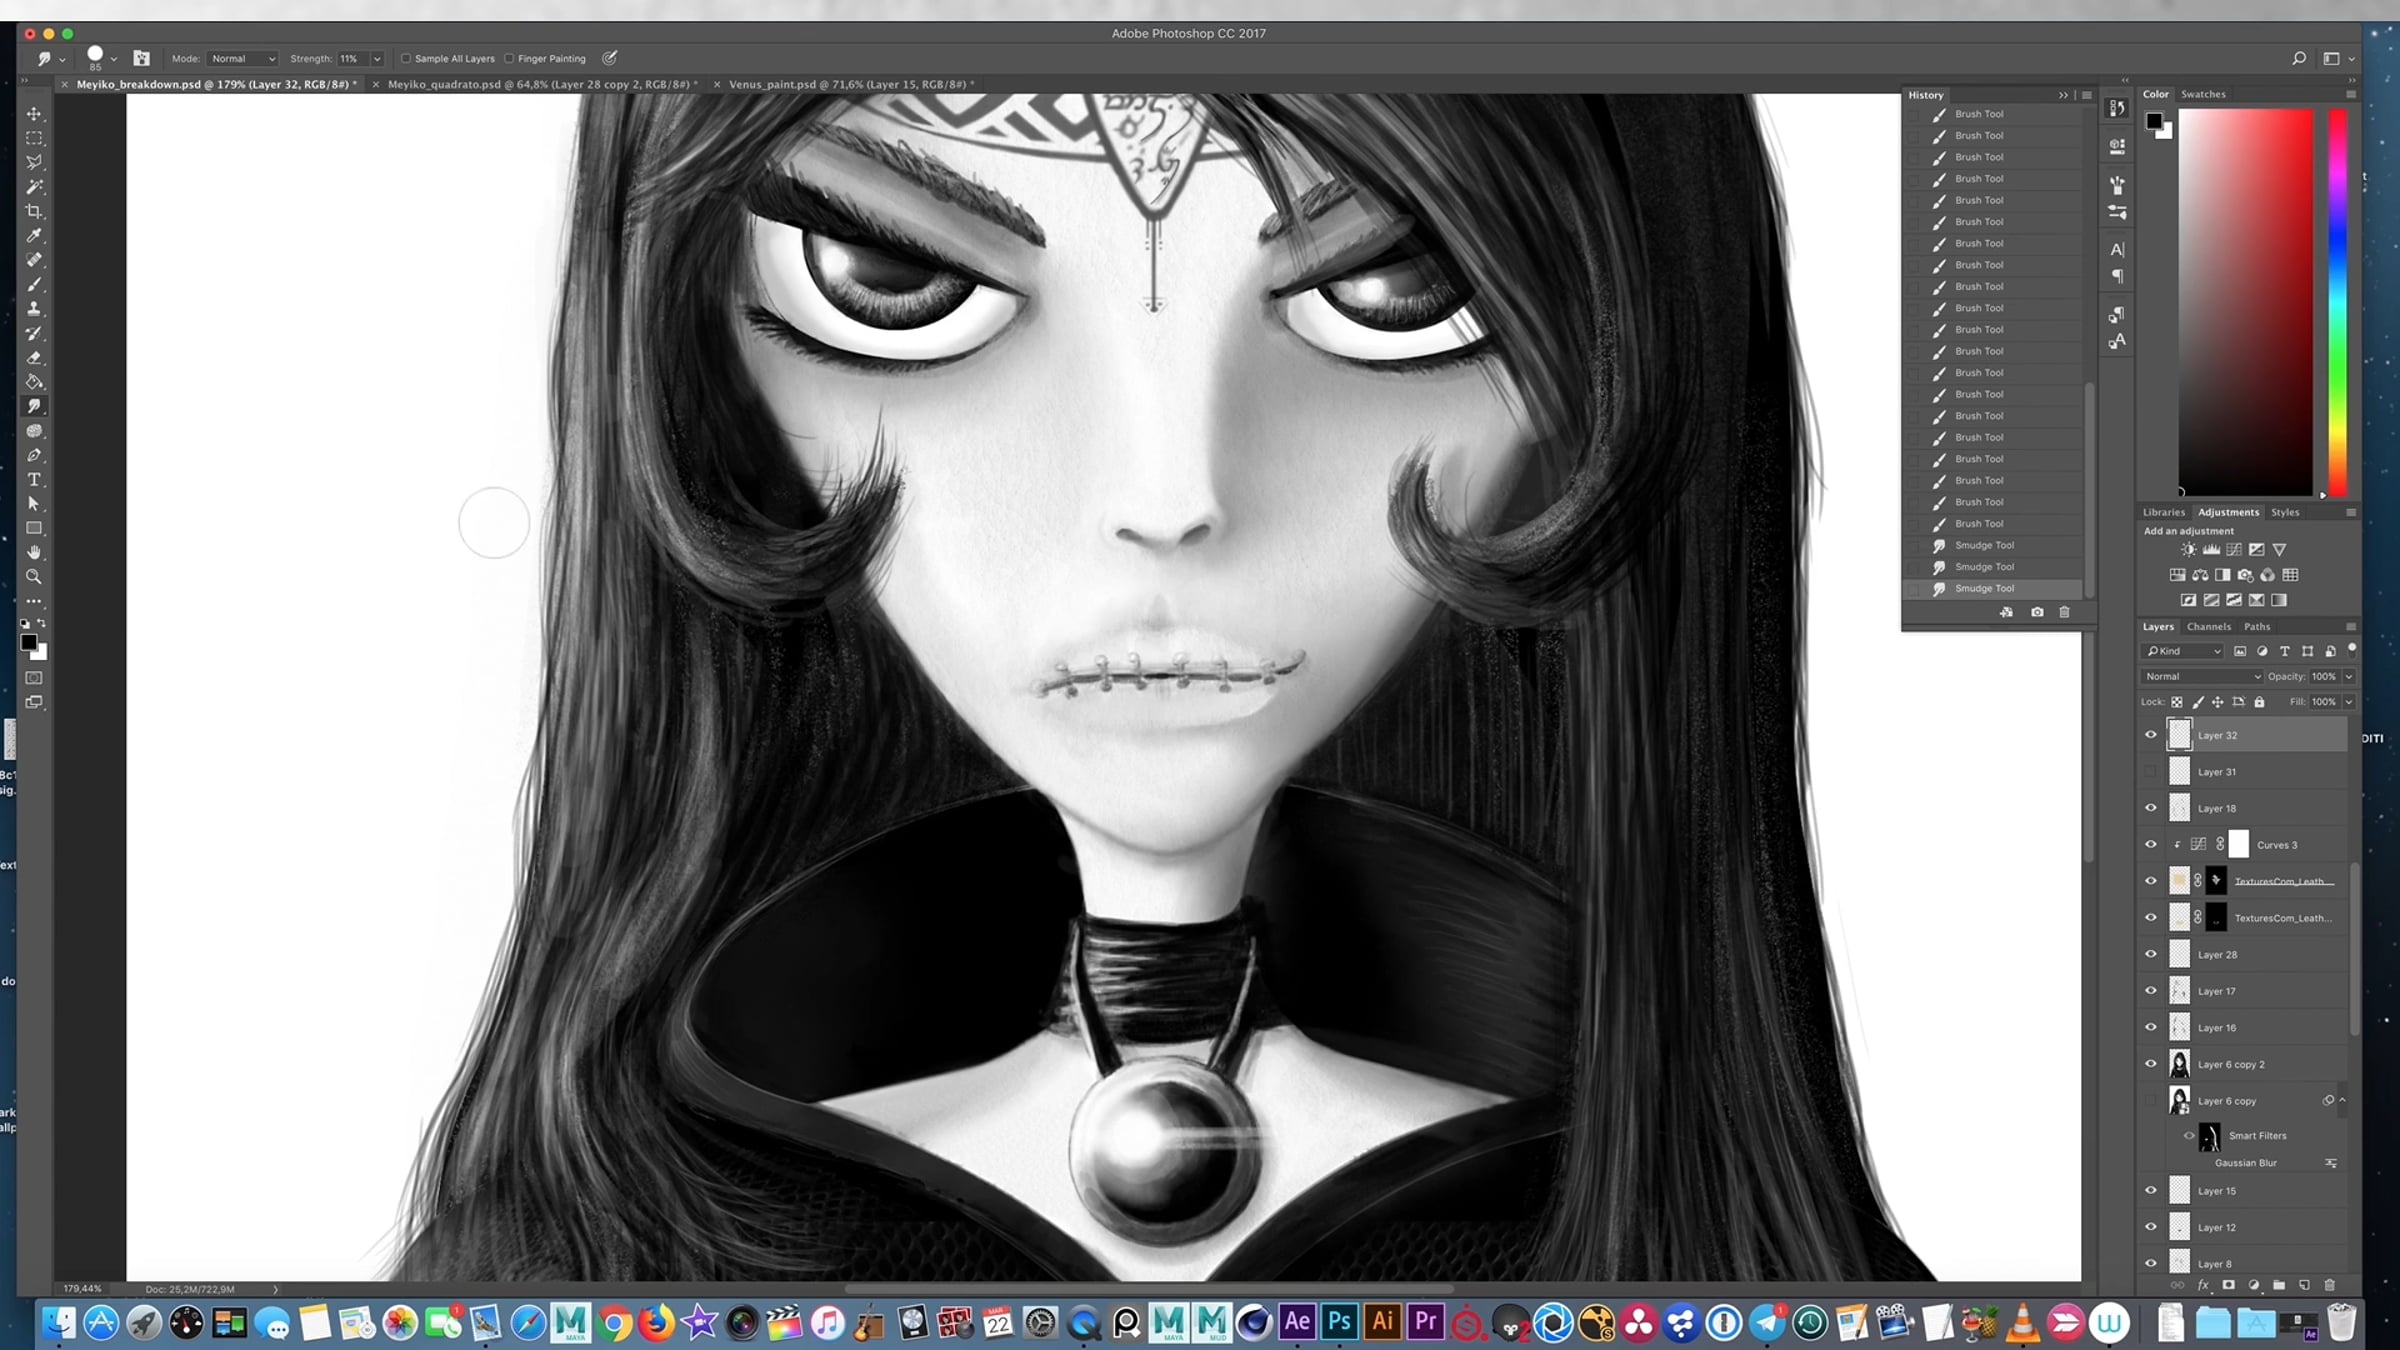Switch to the Channels tab

[x=2208, y=627]
